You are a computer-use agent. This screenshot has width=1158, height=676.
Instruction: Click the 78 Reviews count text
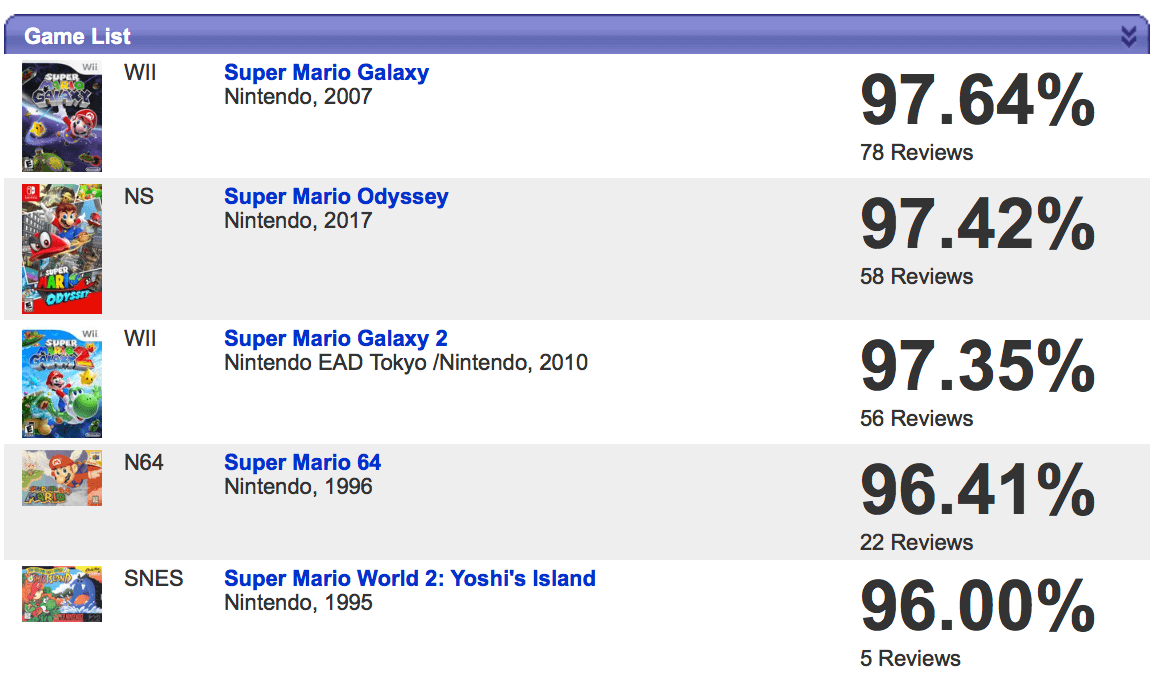[917, 152]
